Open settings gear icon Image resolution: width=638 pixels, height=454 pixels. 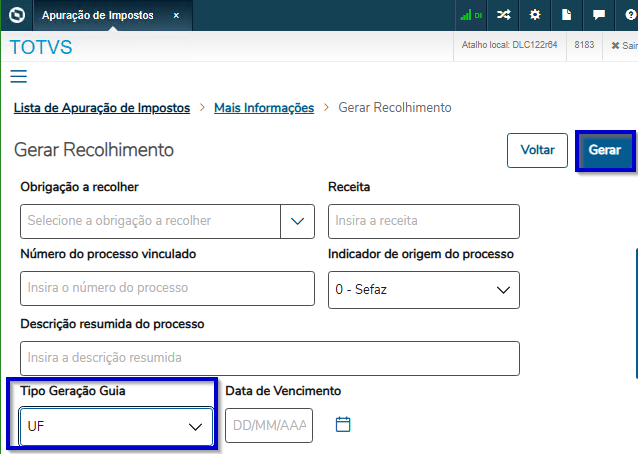[x=535, y=15]
